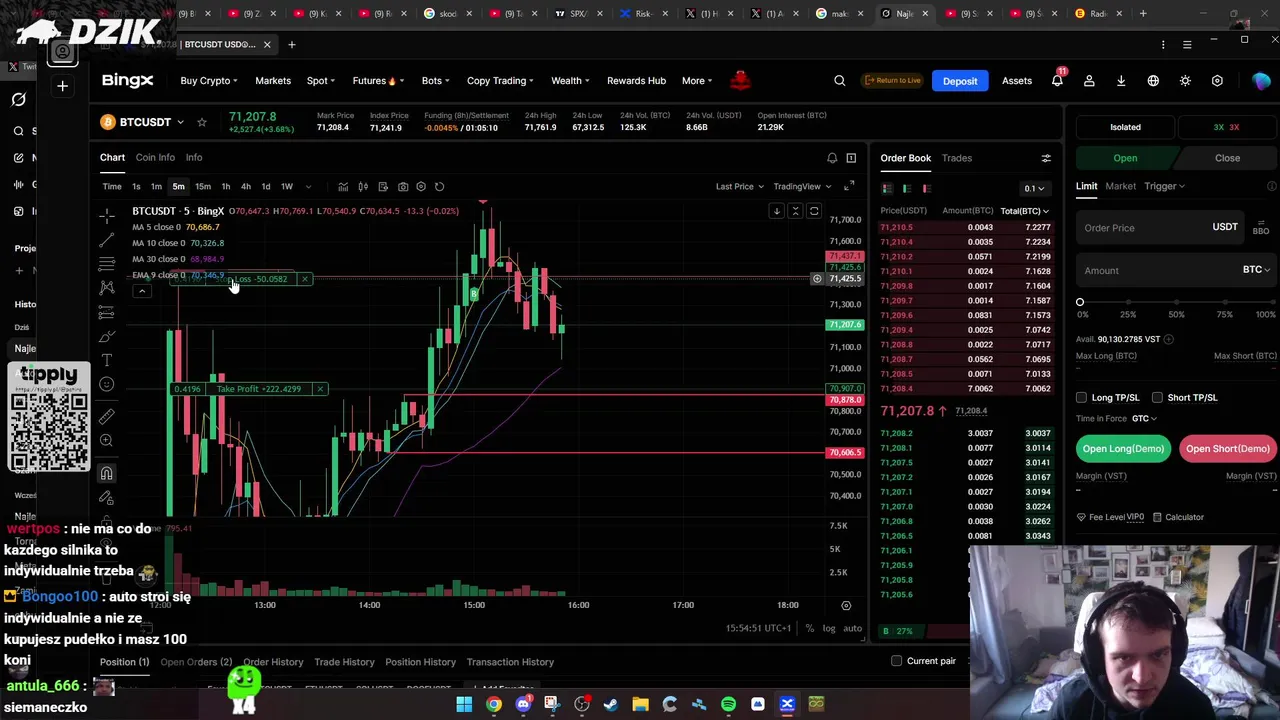Open chart axis settings gear at bottom

point(846,605)
